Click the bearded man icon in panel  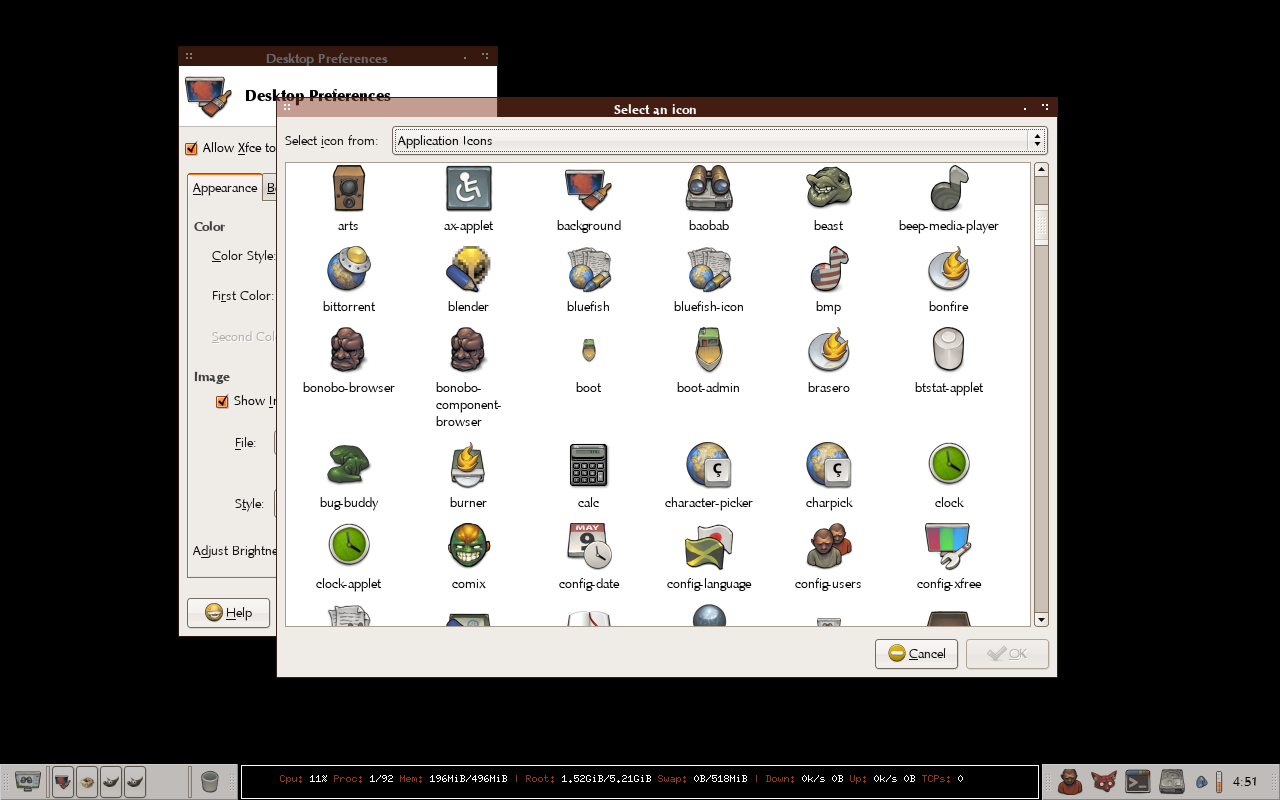pos(1069,781)
